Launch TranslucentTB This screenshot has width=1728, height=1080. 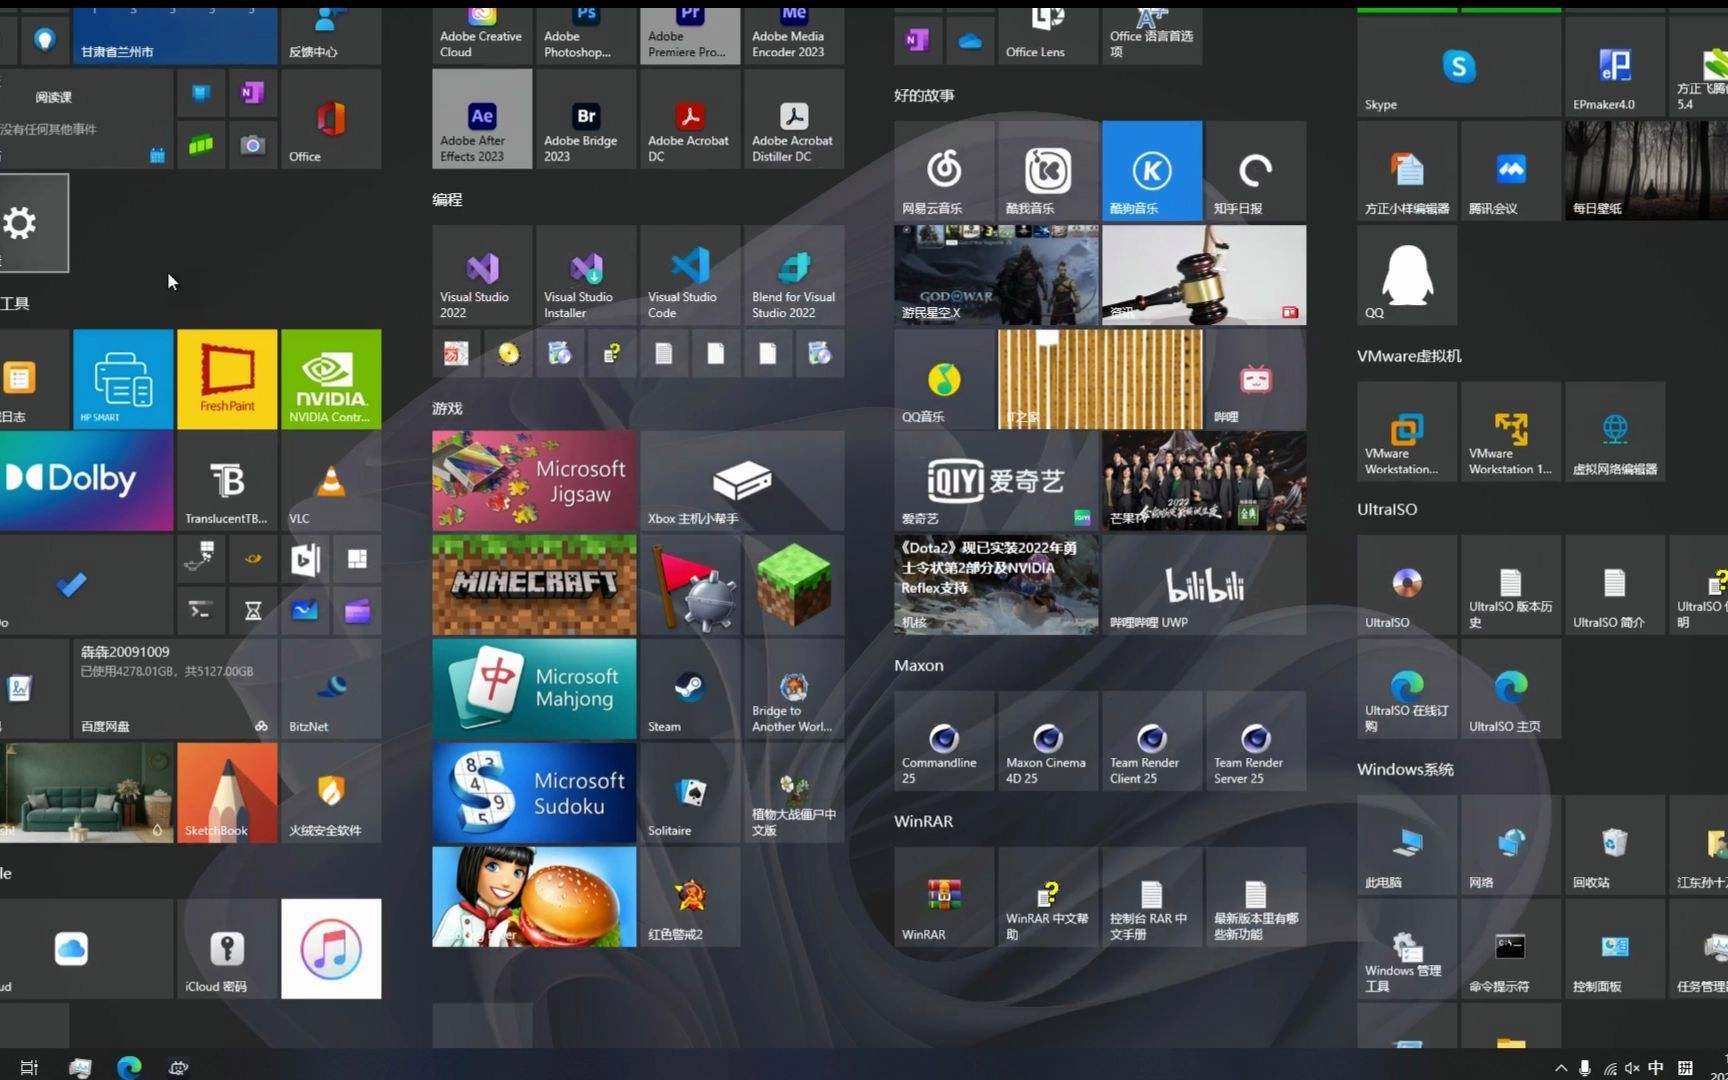[227, 481]
